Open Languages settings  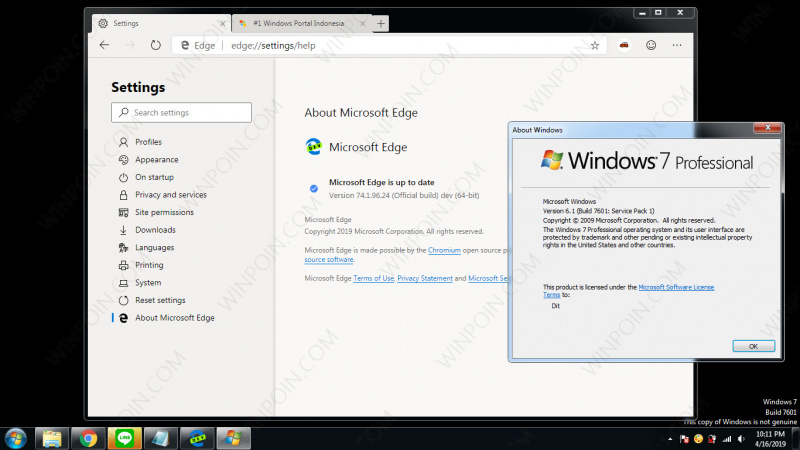point(154,247)
